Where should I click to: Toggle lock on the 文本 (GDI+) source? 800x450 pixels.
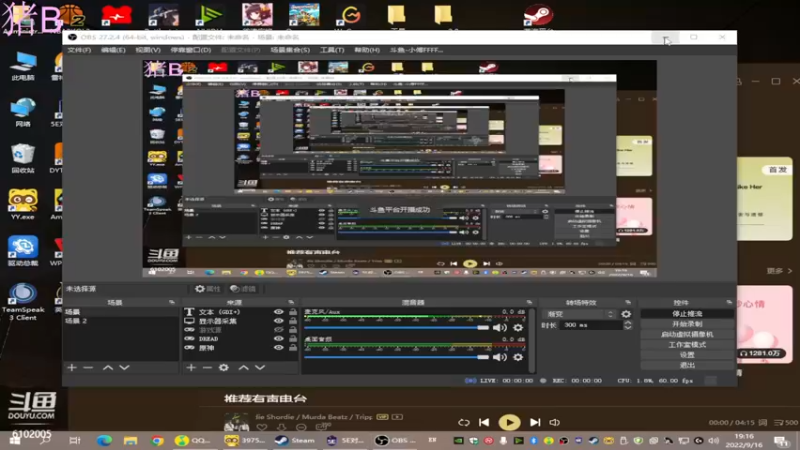click(x=293, y=312)
